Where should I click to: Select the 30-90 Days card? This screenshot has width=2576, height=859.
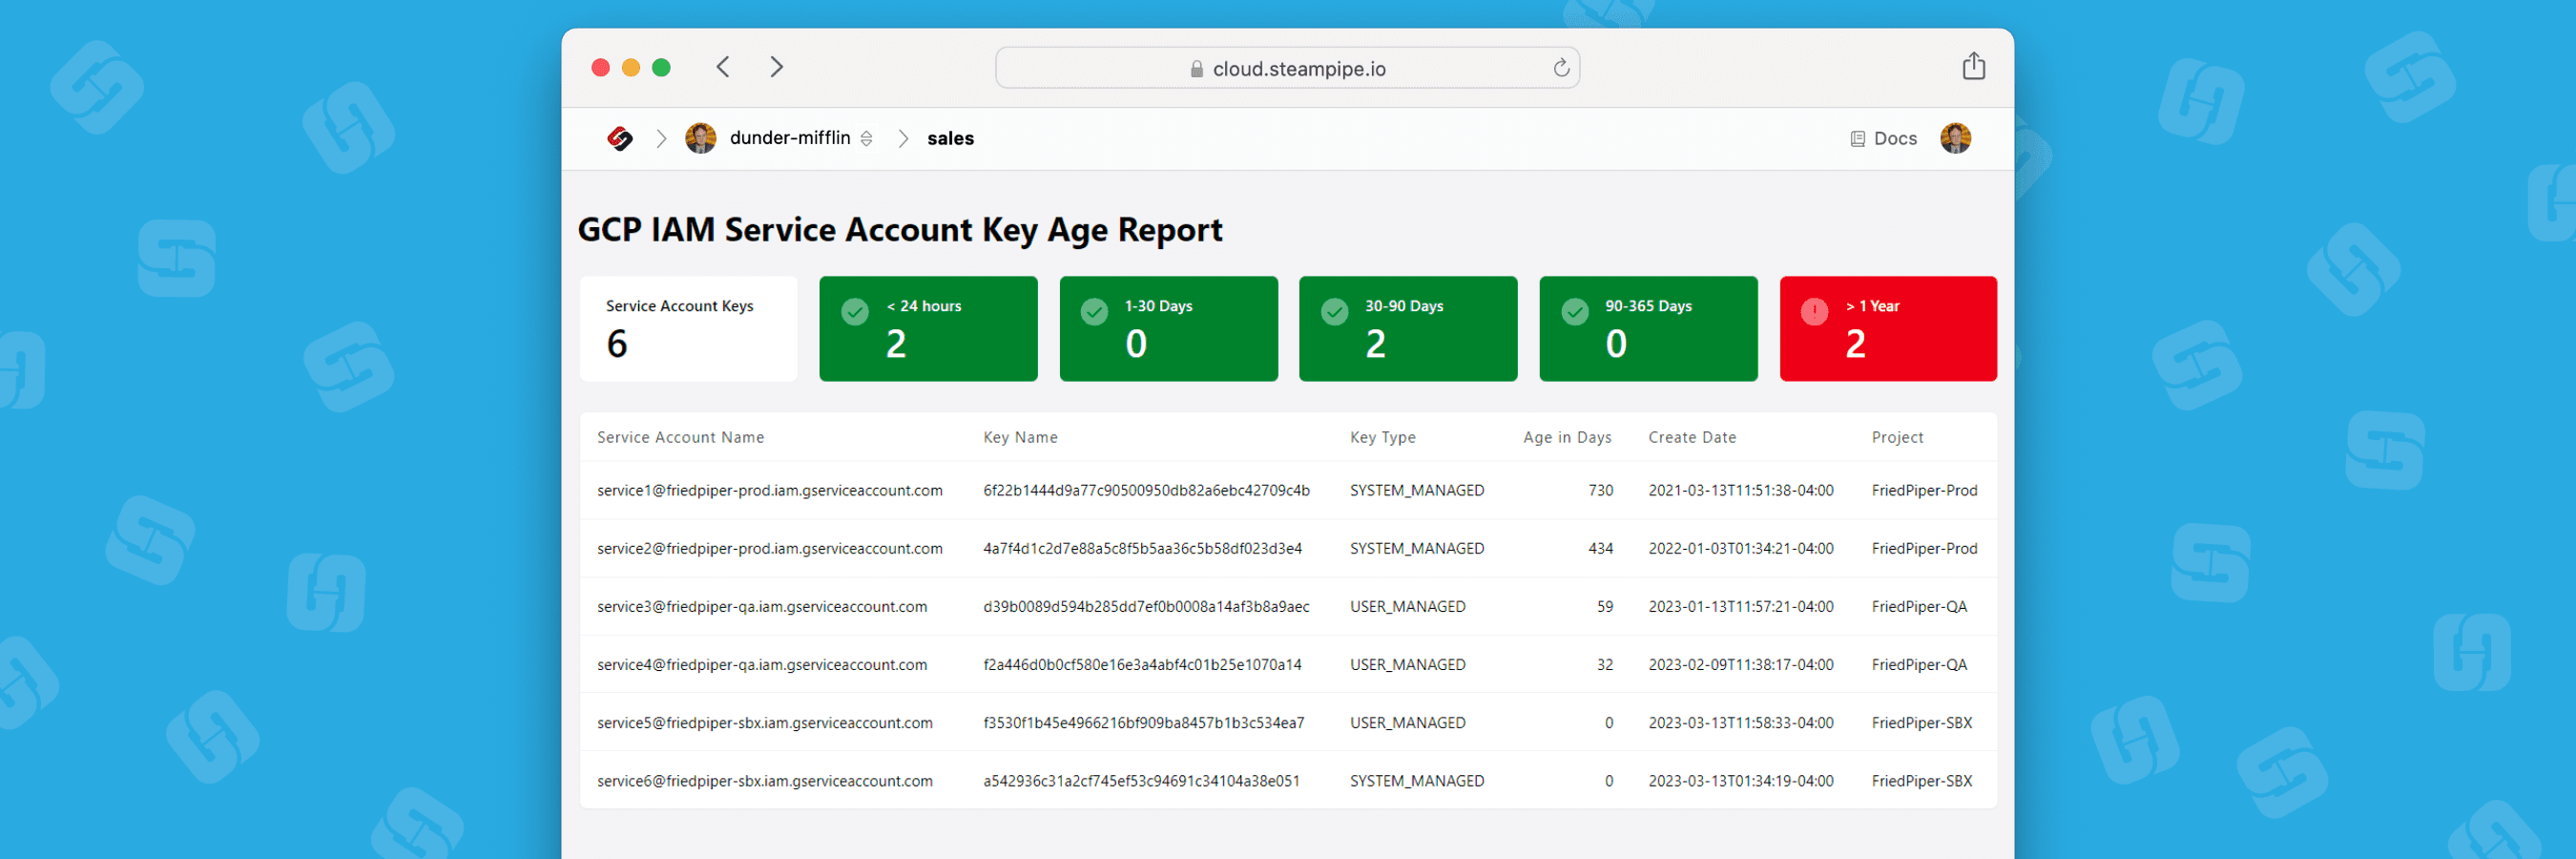[x=1408, y=329]
